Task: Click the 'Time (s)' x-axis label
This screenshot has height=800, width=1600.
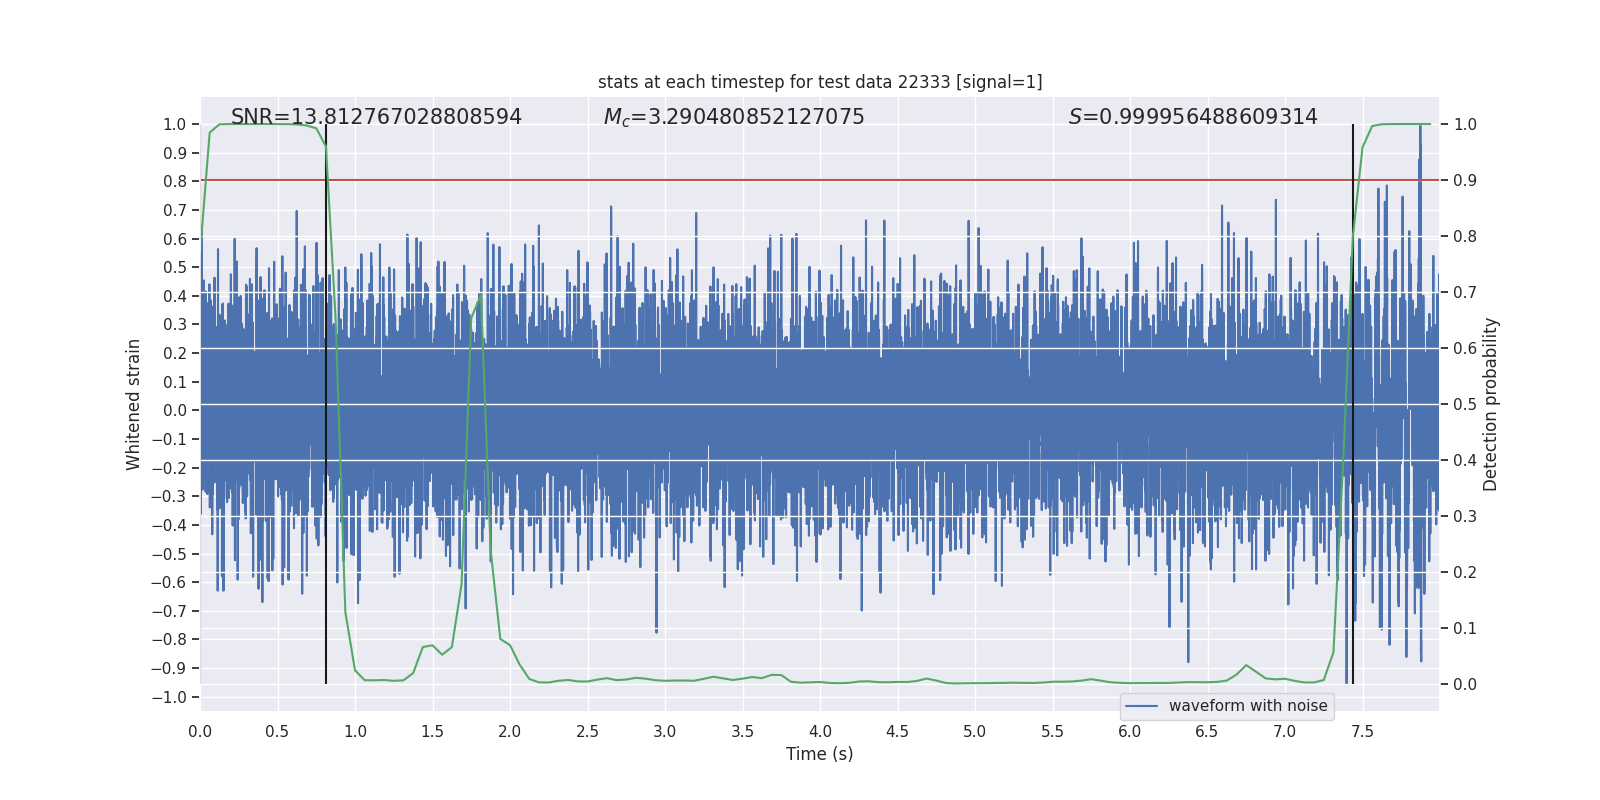Action: [x=819, y=754]
